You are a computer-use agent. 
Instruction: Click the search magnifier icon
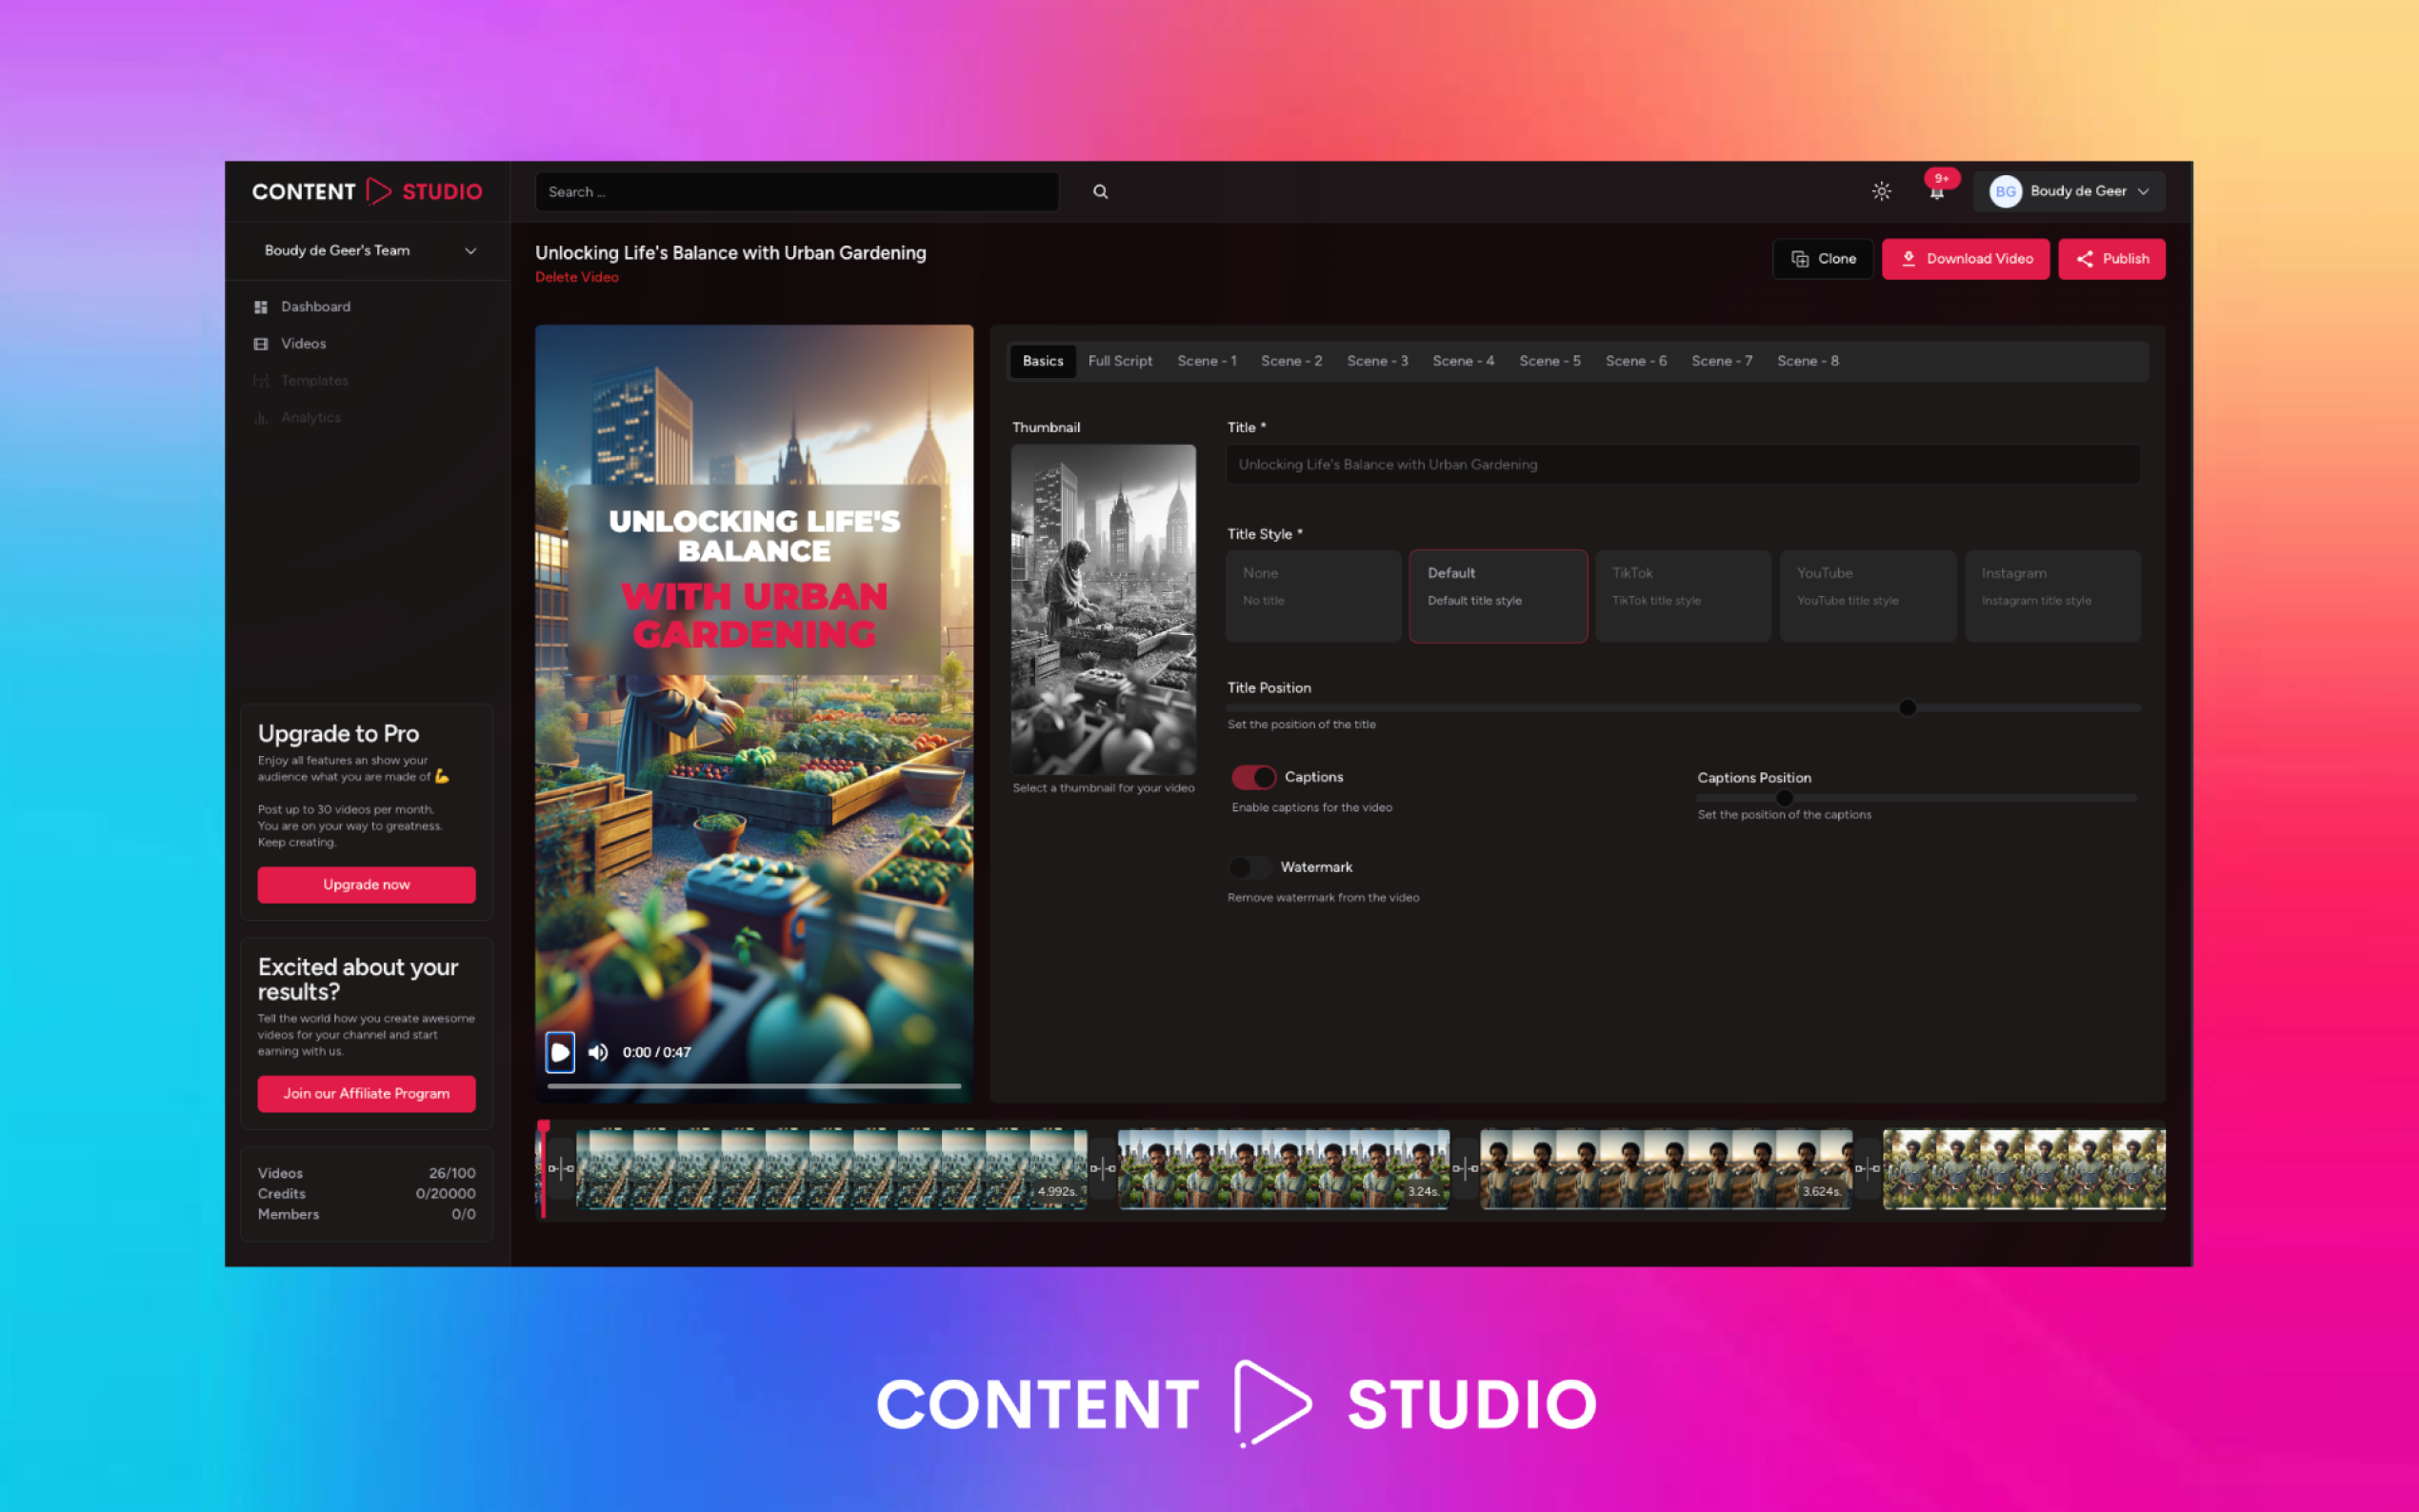1100,191
